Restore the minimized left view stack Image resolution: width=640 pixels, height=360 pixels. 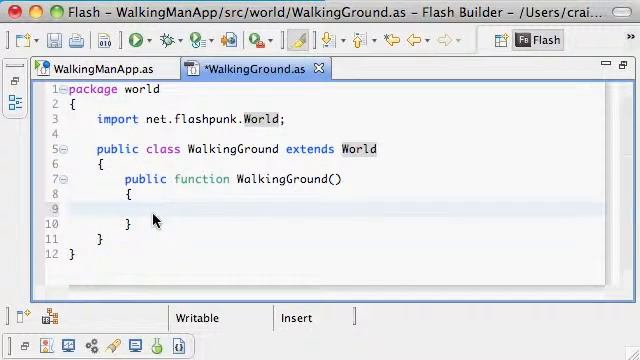point(15,81)
